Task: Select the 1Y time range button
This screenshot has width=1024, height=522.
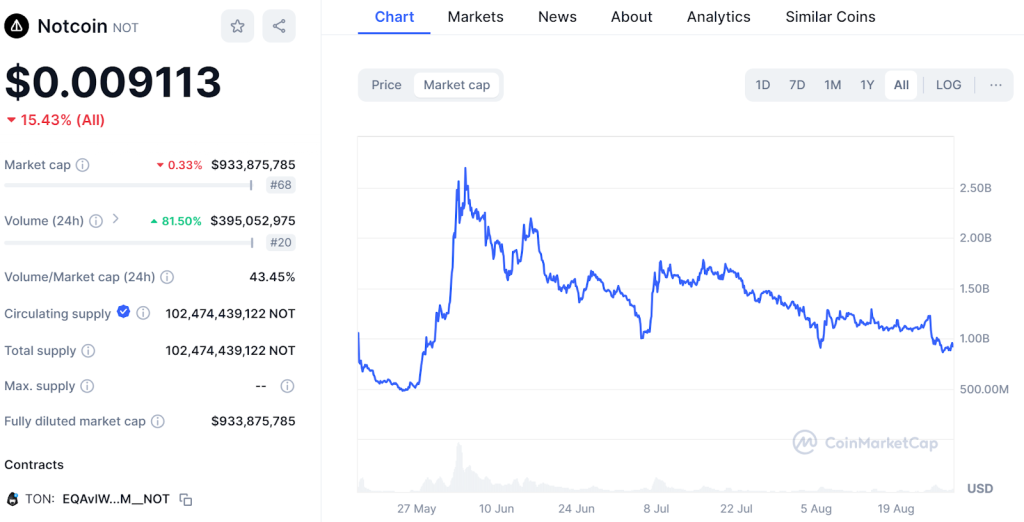Action: [867, 85]
